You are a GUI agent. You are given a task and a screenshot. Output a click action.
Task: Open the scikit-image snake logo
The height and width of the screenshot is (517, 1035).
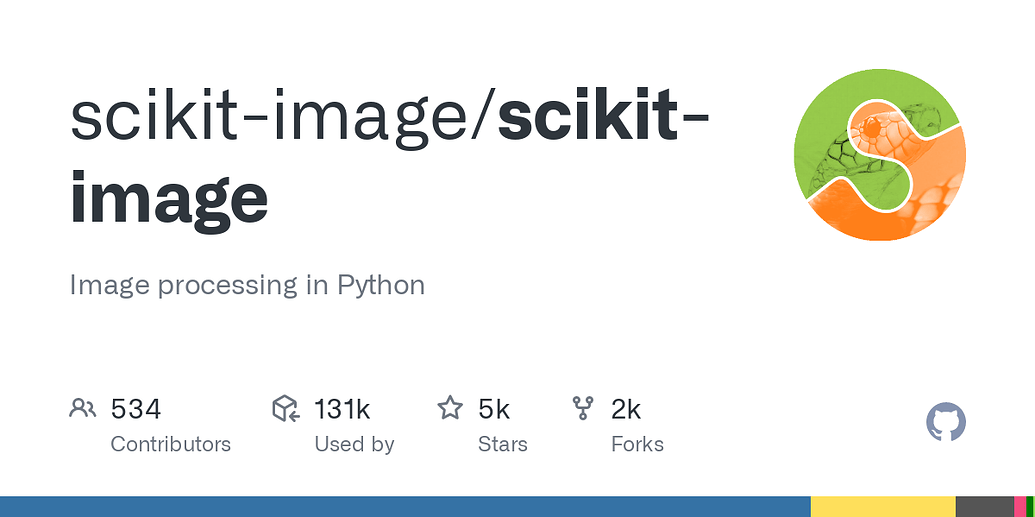pyautogui.click(x=879, y=155)
